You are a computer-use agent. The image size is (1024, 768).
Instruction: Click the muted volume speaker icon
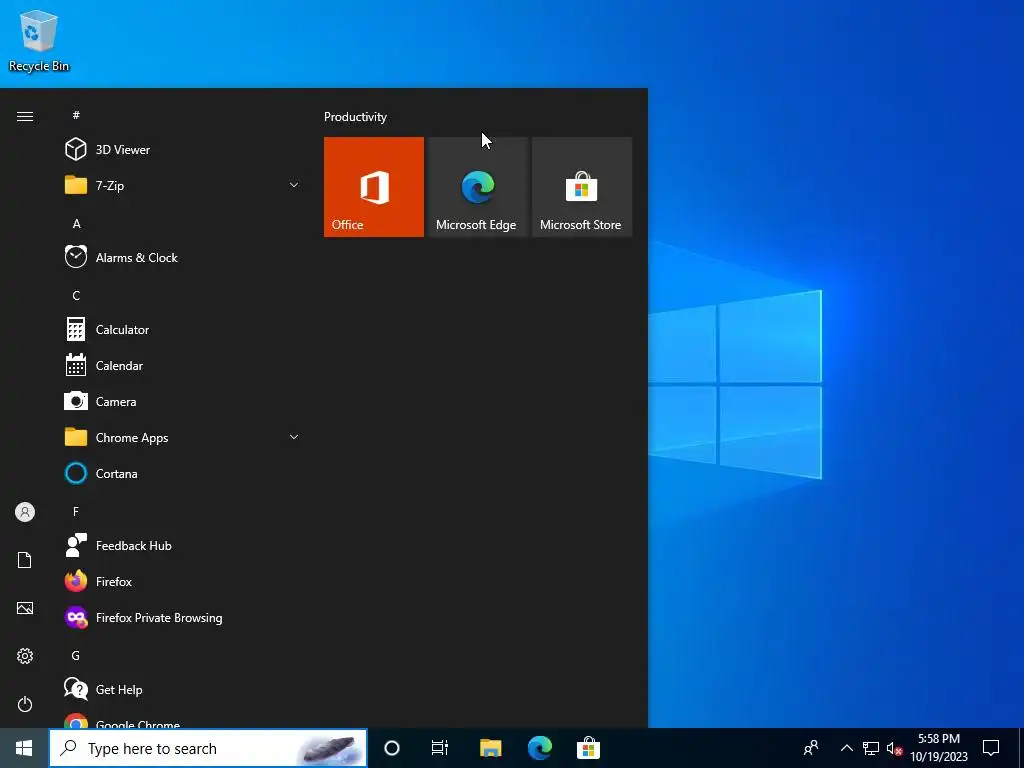tap(894, 748)
